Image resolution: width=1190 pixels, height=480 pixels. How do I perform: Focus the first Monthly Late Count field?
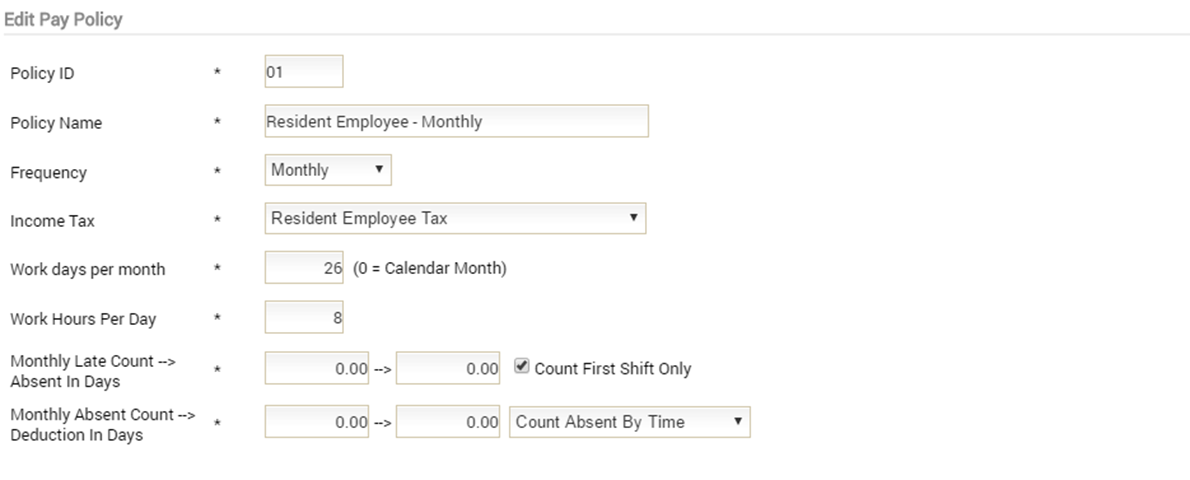pos(316,368)
